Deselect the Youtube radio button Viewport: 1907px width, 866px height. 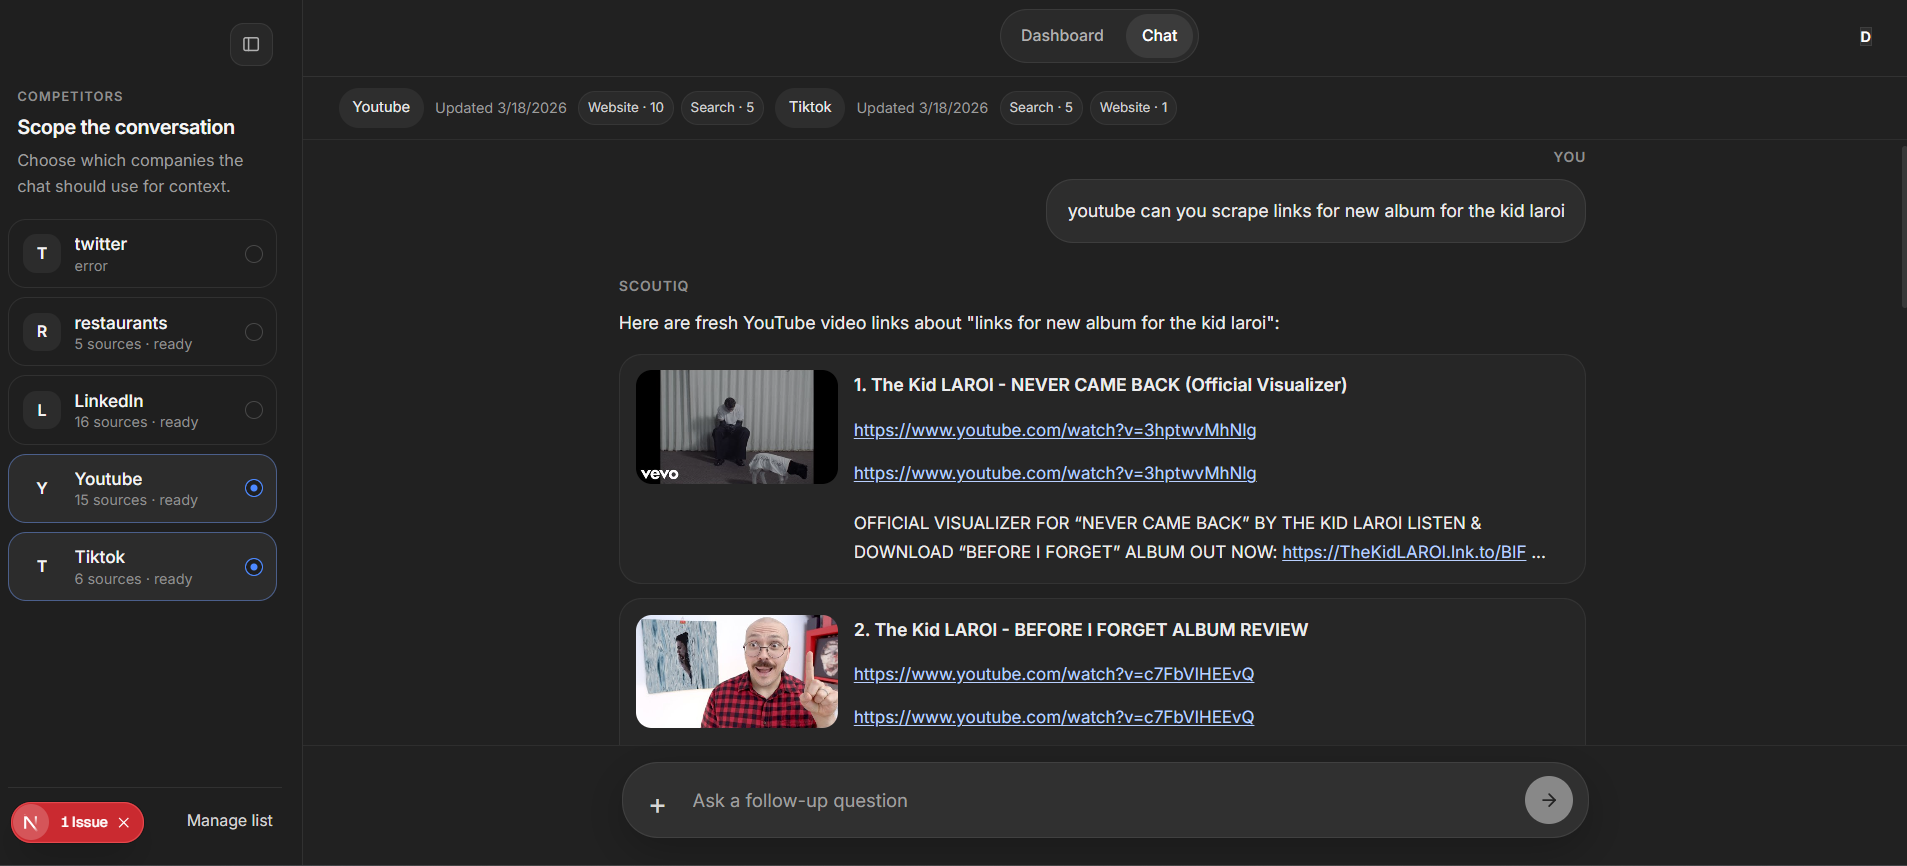click(x=254, y=488)
